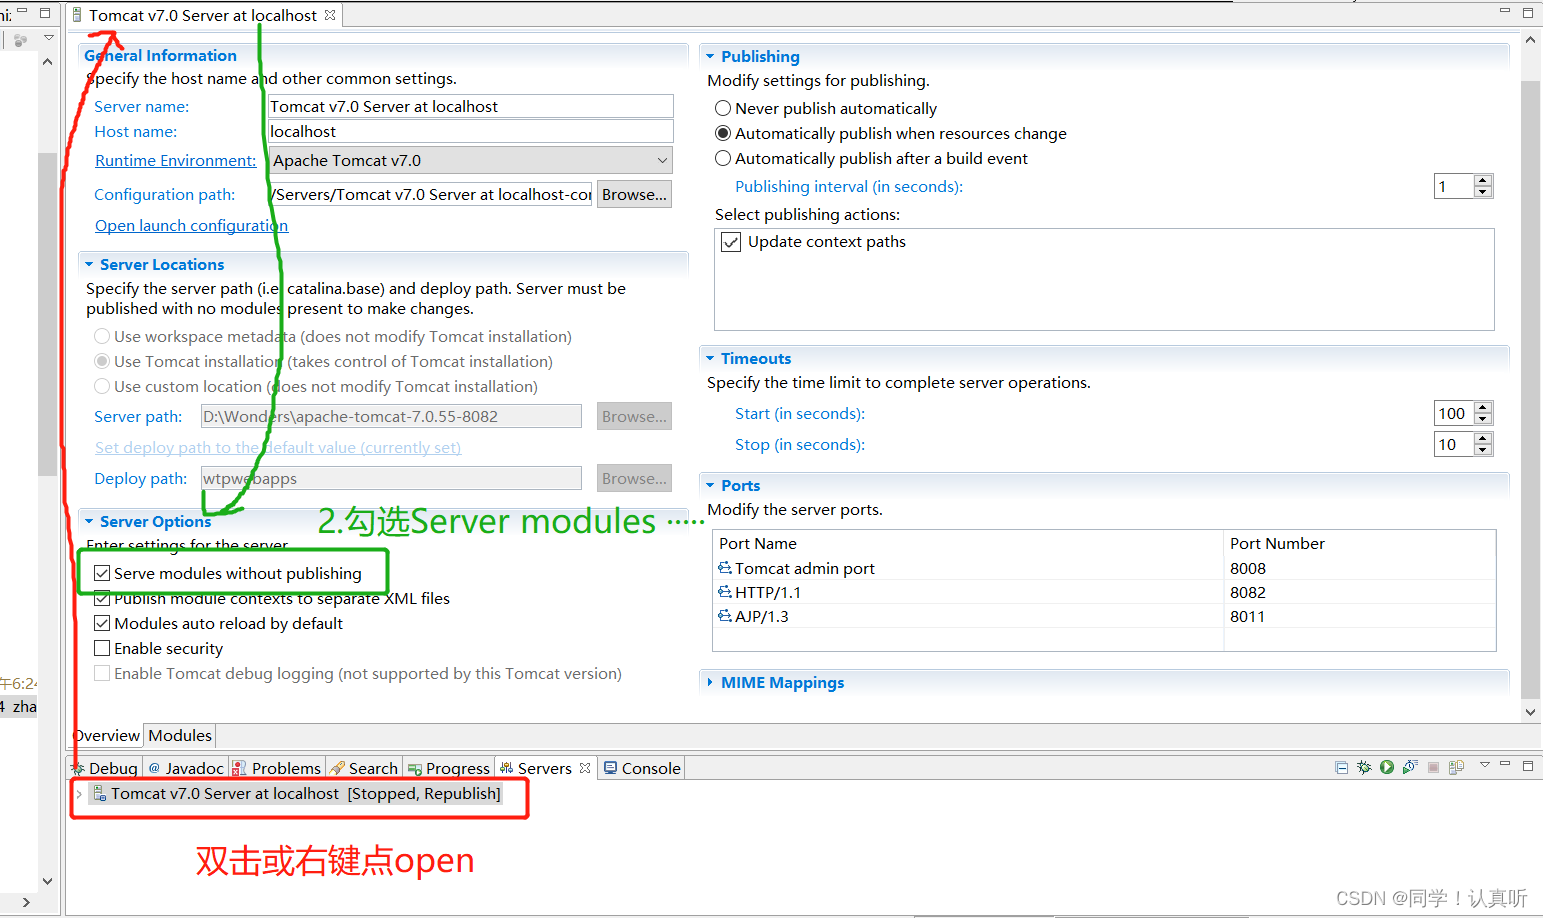Click the Server name input field
The width and height of the screenshot is (1543, 918).
(470, 106)
